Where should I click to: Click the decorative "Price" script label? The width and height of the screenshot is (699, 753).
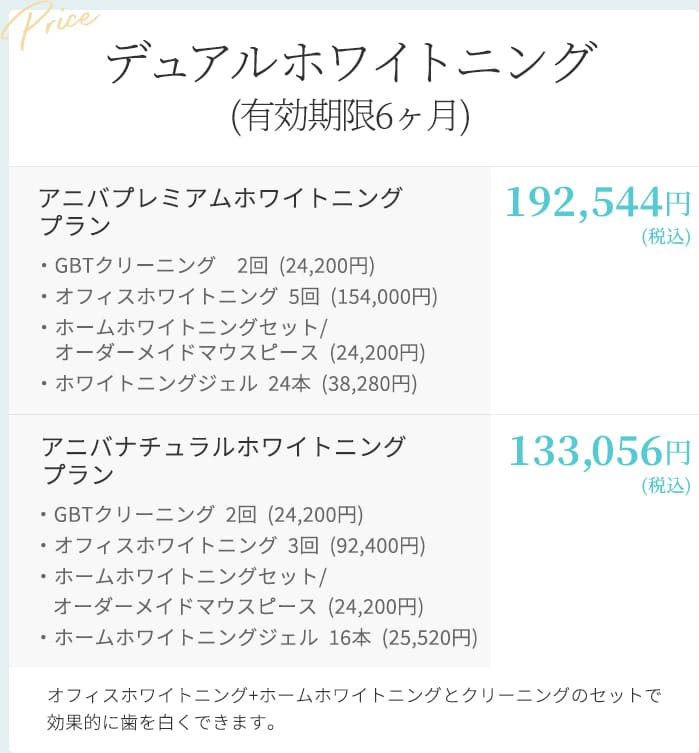coord(50,22)
